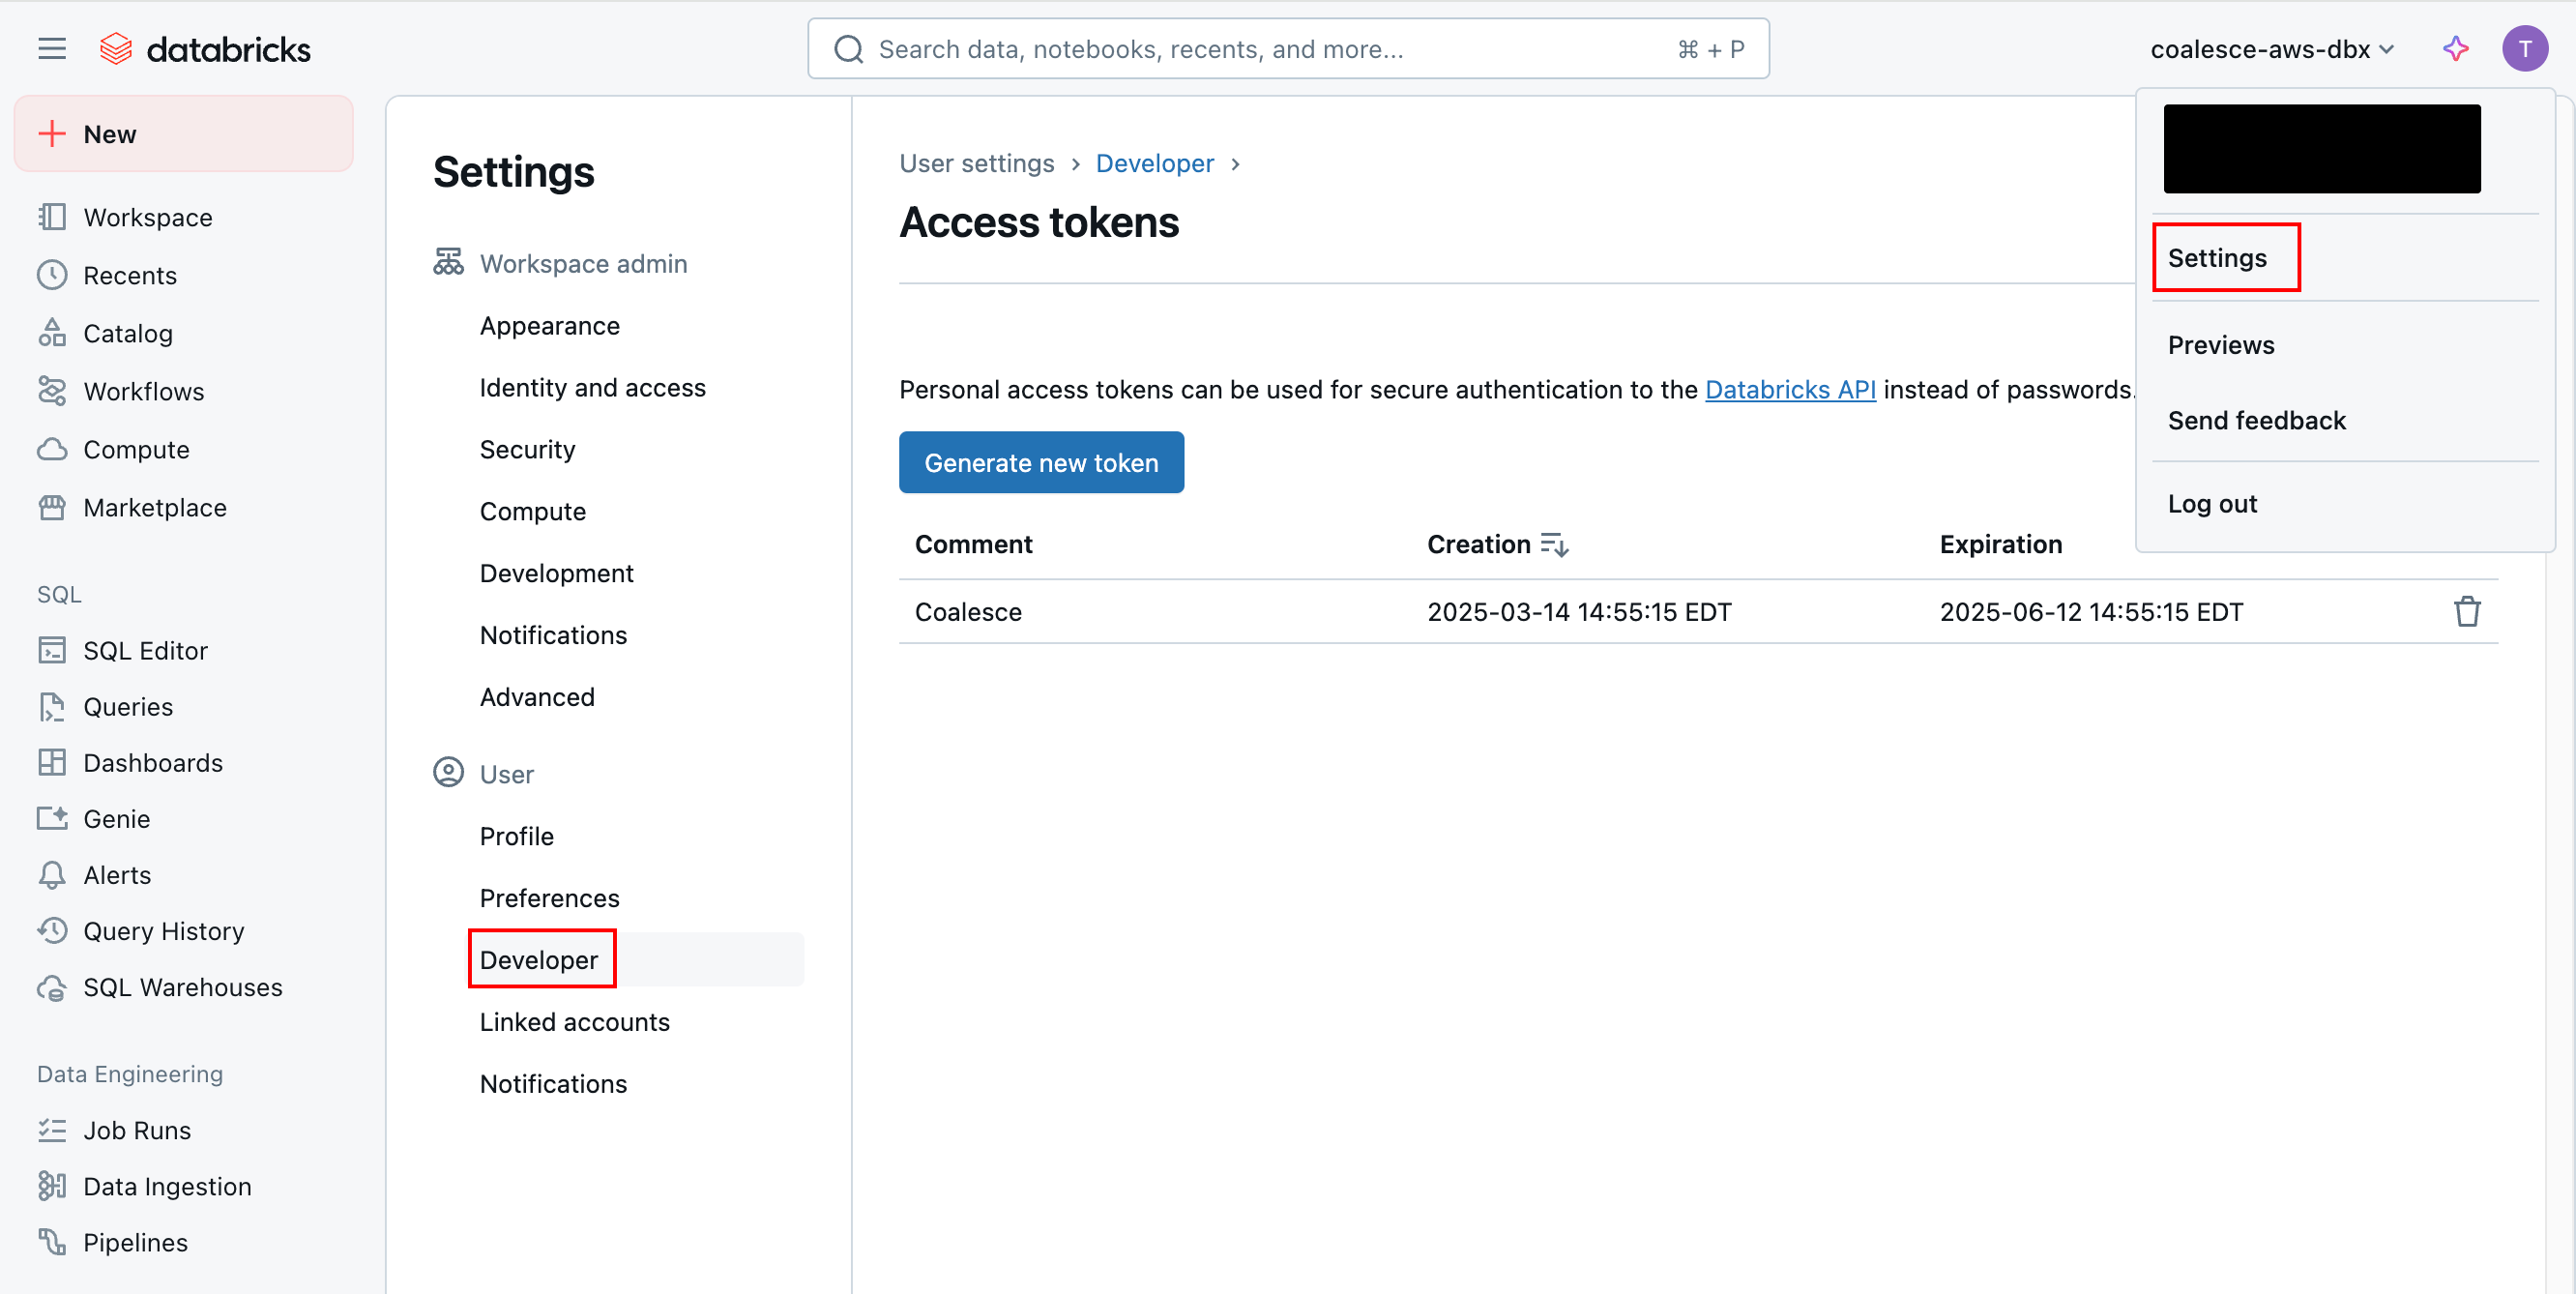Open the hamburger navigation menu
Screen dimensions: 2576x1294
point(52,49)
